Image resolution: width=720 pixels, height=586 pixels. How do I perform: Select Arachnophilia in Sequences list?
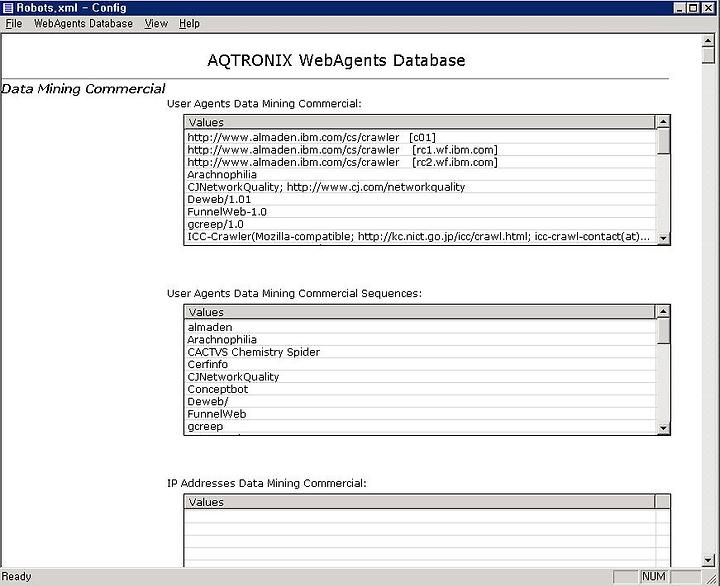421,339
